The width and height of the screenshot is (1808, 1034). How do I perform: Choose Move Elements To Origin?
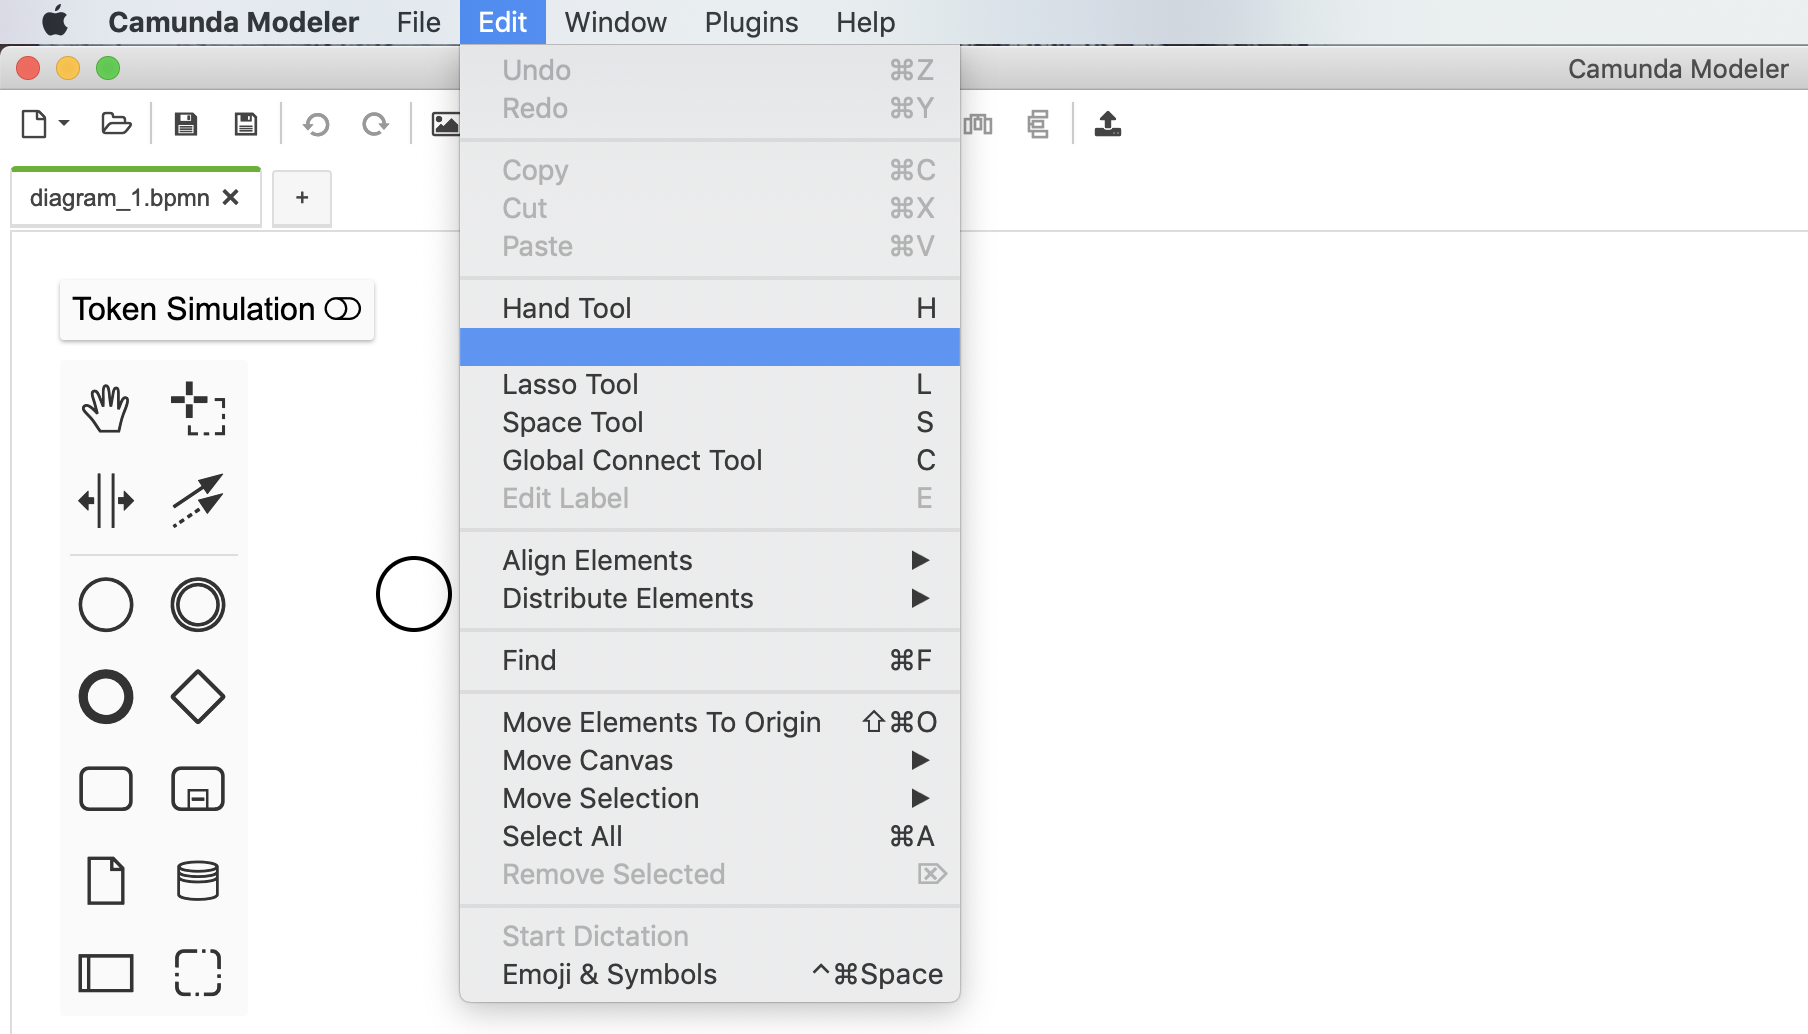click(710, 722)
